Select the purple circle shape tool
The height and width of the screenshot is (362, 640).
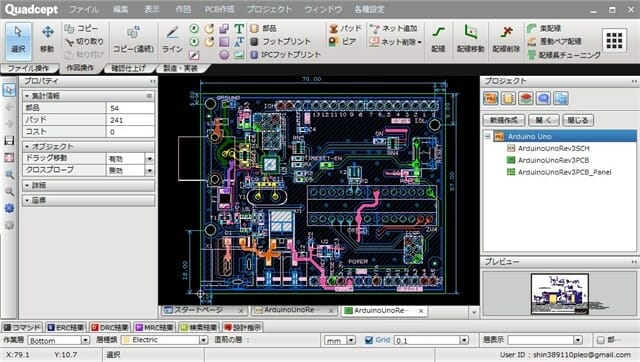pyautogui.click(x=224, y=55)
